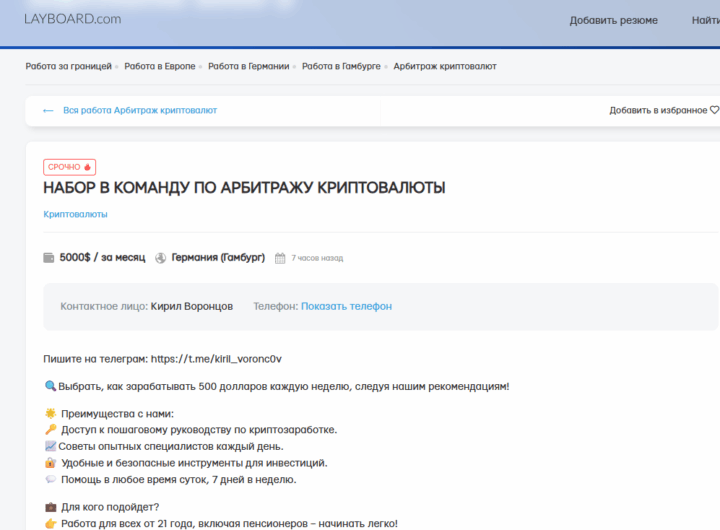Screen dimensions: 720x530
Task: Click the fire icon in the СРОЧНО badge
Action: click(x=88, y=167)
